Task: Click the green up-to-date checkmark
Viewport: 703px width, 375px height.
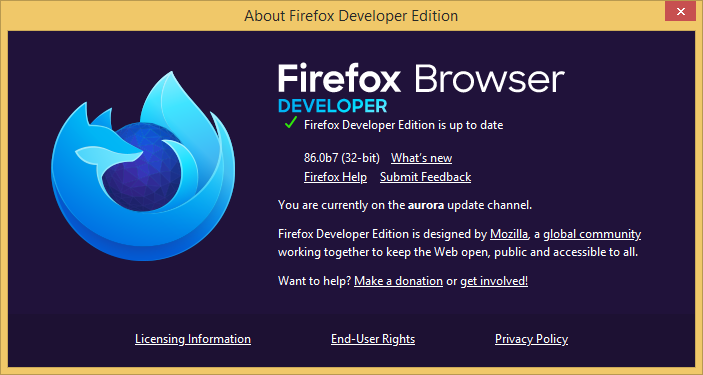Action: [291, 122]
